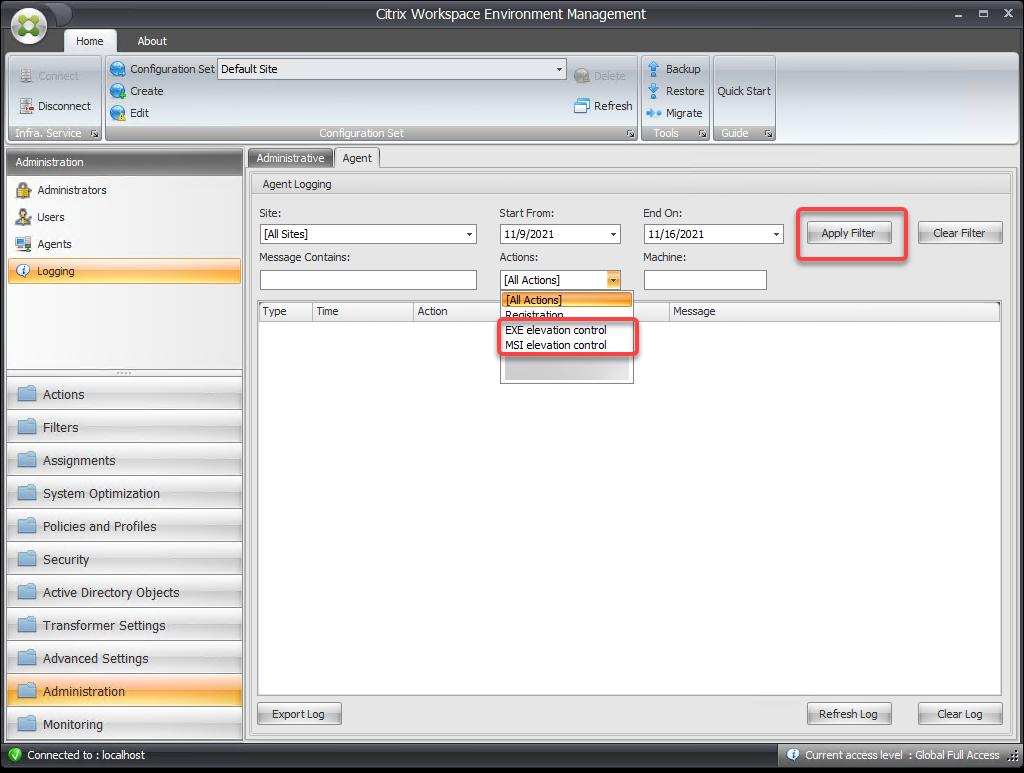Click the Restore arrow icon

(x=653, y=91)
